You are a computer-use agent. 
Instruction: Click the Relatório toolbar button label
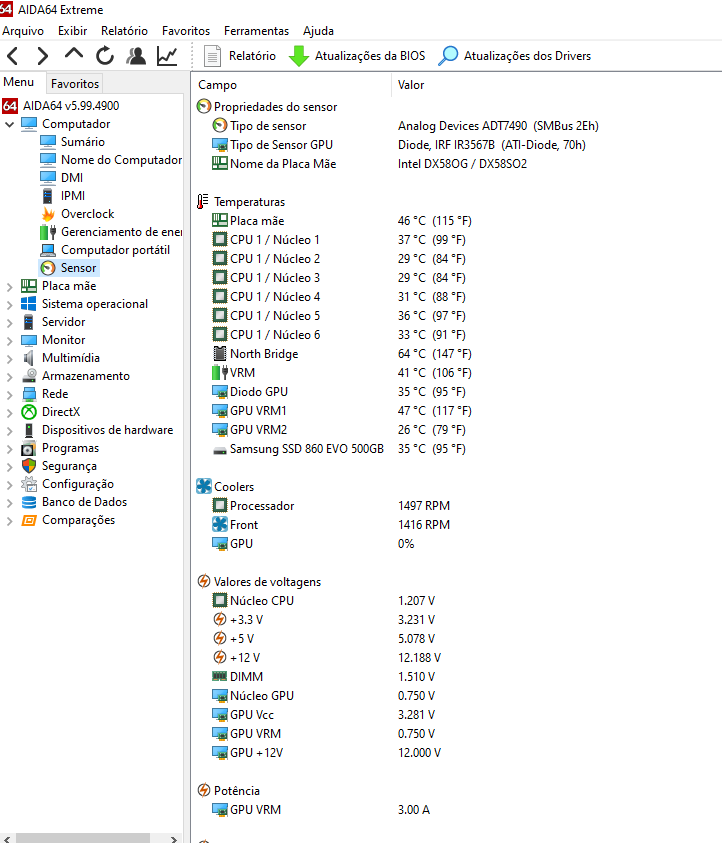[x=252, y=56]
